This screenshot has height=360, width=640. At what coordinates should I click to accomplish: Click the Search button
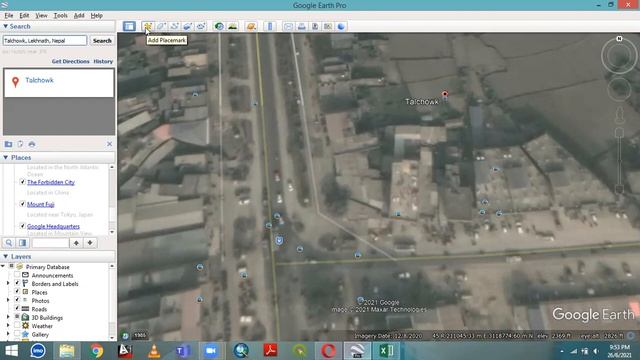click(102, 40)
